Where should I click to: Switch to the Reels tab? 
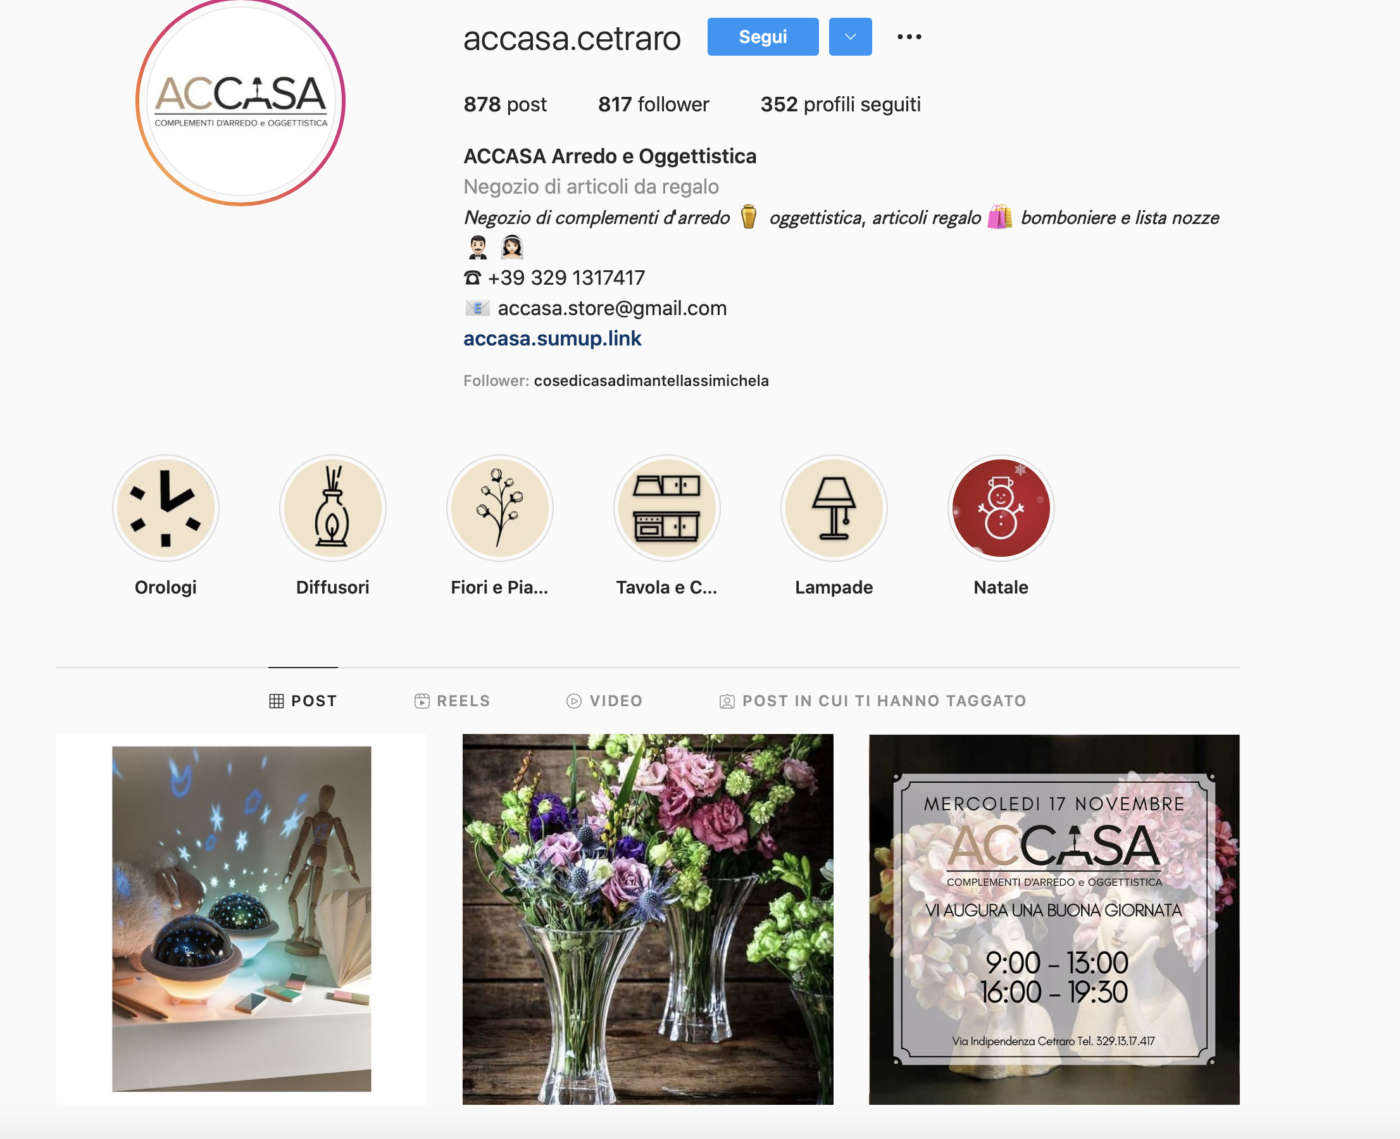click(x=452, y=701)
